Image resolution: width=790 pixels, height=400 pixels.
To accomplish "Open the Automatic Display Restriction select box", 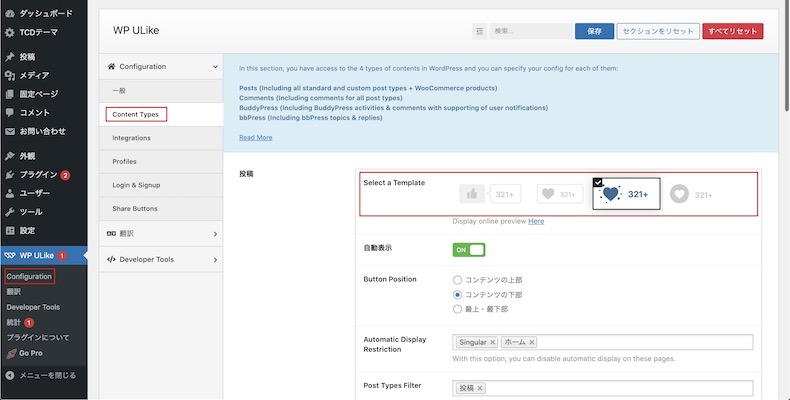I will pyautogui.click(x=603, y=342).
